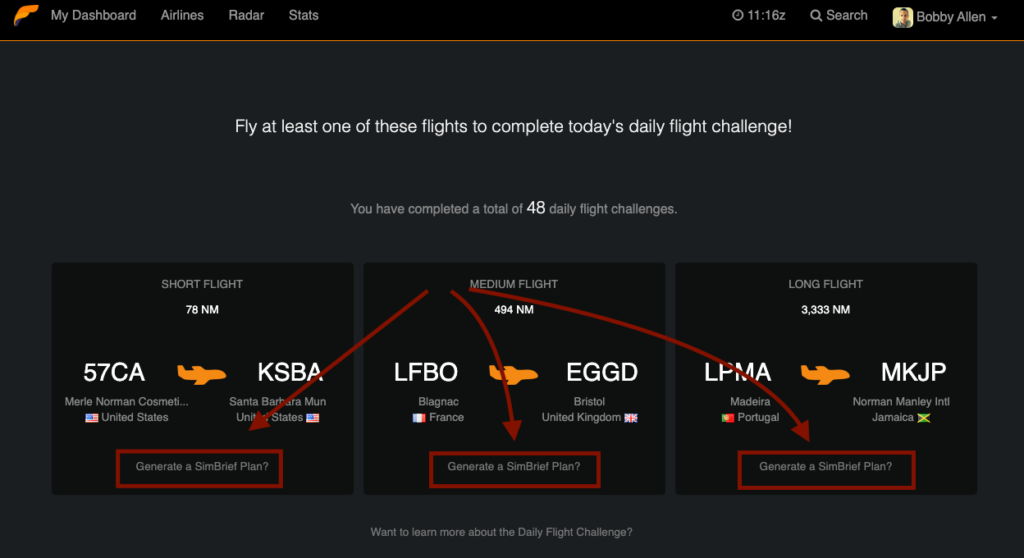Click the orange plane icon for LFBO to EGGD
The image size is (1024, 558).
coord(513,374)
